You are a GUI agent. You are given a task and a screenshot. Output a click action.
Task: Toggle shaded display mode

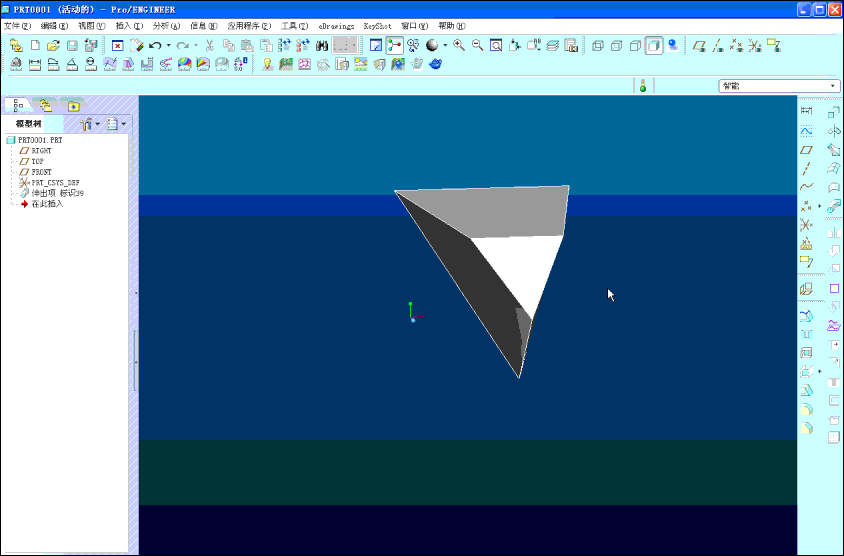[654, 46]
